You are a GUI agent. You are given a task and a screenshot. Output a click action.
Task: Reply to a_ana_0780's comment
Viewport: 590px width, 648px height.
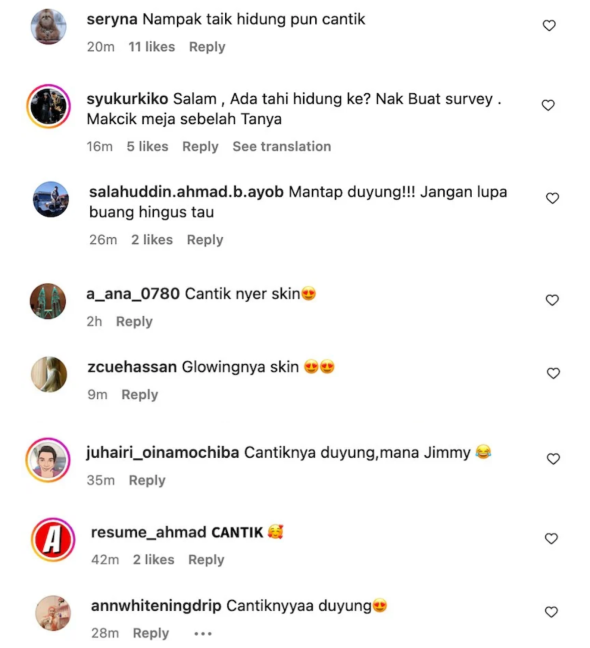click(x=134, y=322)
